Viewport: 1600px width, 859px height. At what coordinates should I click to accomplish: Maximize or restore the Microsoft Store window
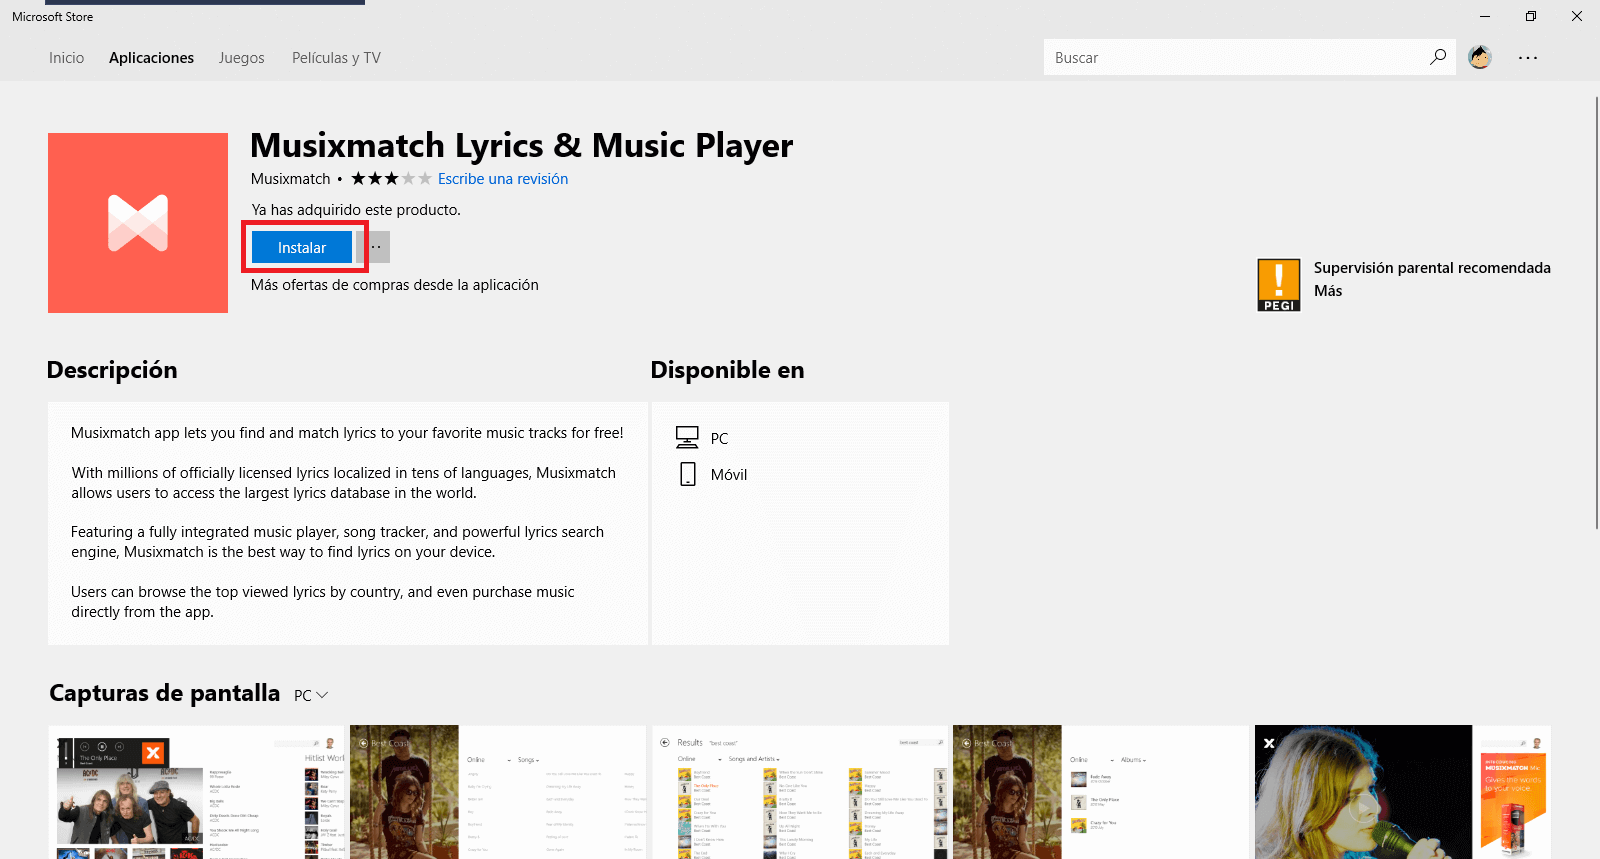pos(1531,16)
